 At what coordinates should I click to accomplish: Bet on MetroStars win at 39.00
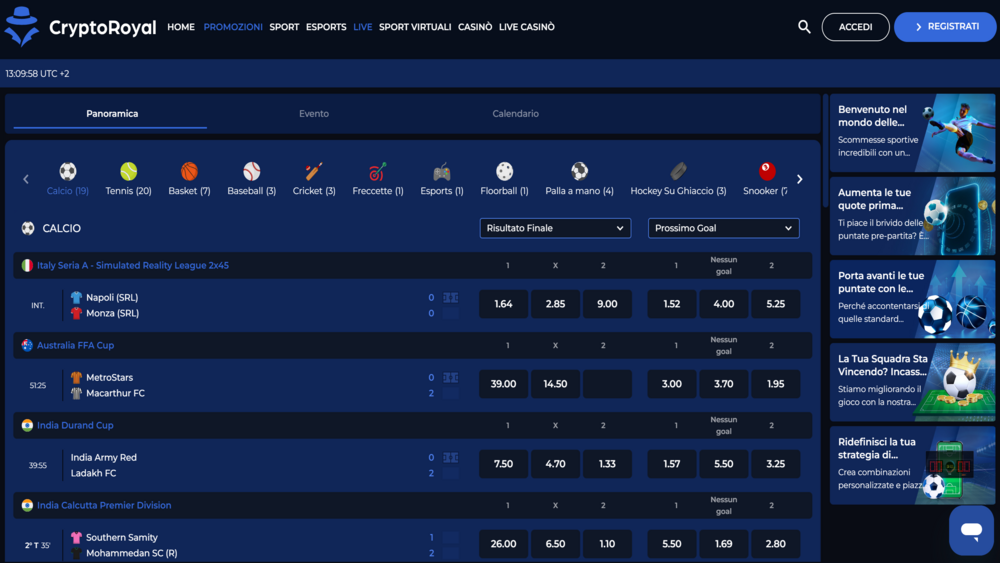click(x=503, y=384)
